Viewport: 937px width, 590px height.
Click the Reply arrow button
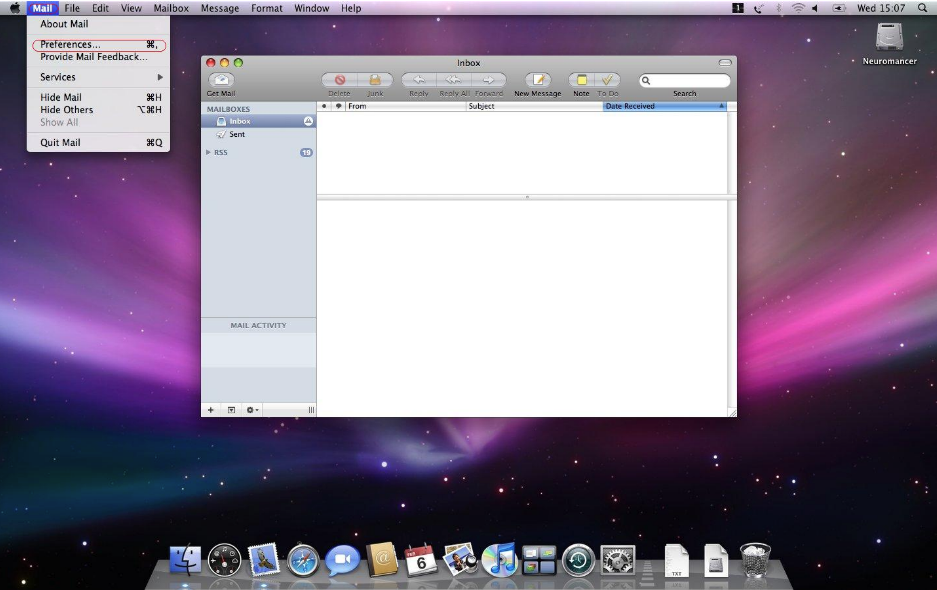coord(418,80)
